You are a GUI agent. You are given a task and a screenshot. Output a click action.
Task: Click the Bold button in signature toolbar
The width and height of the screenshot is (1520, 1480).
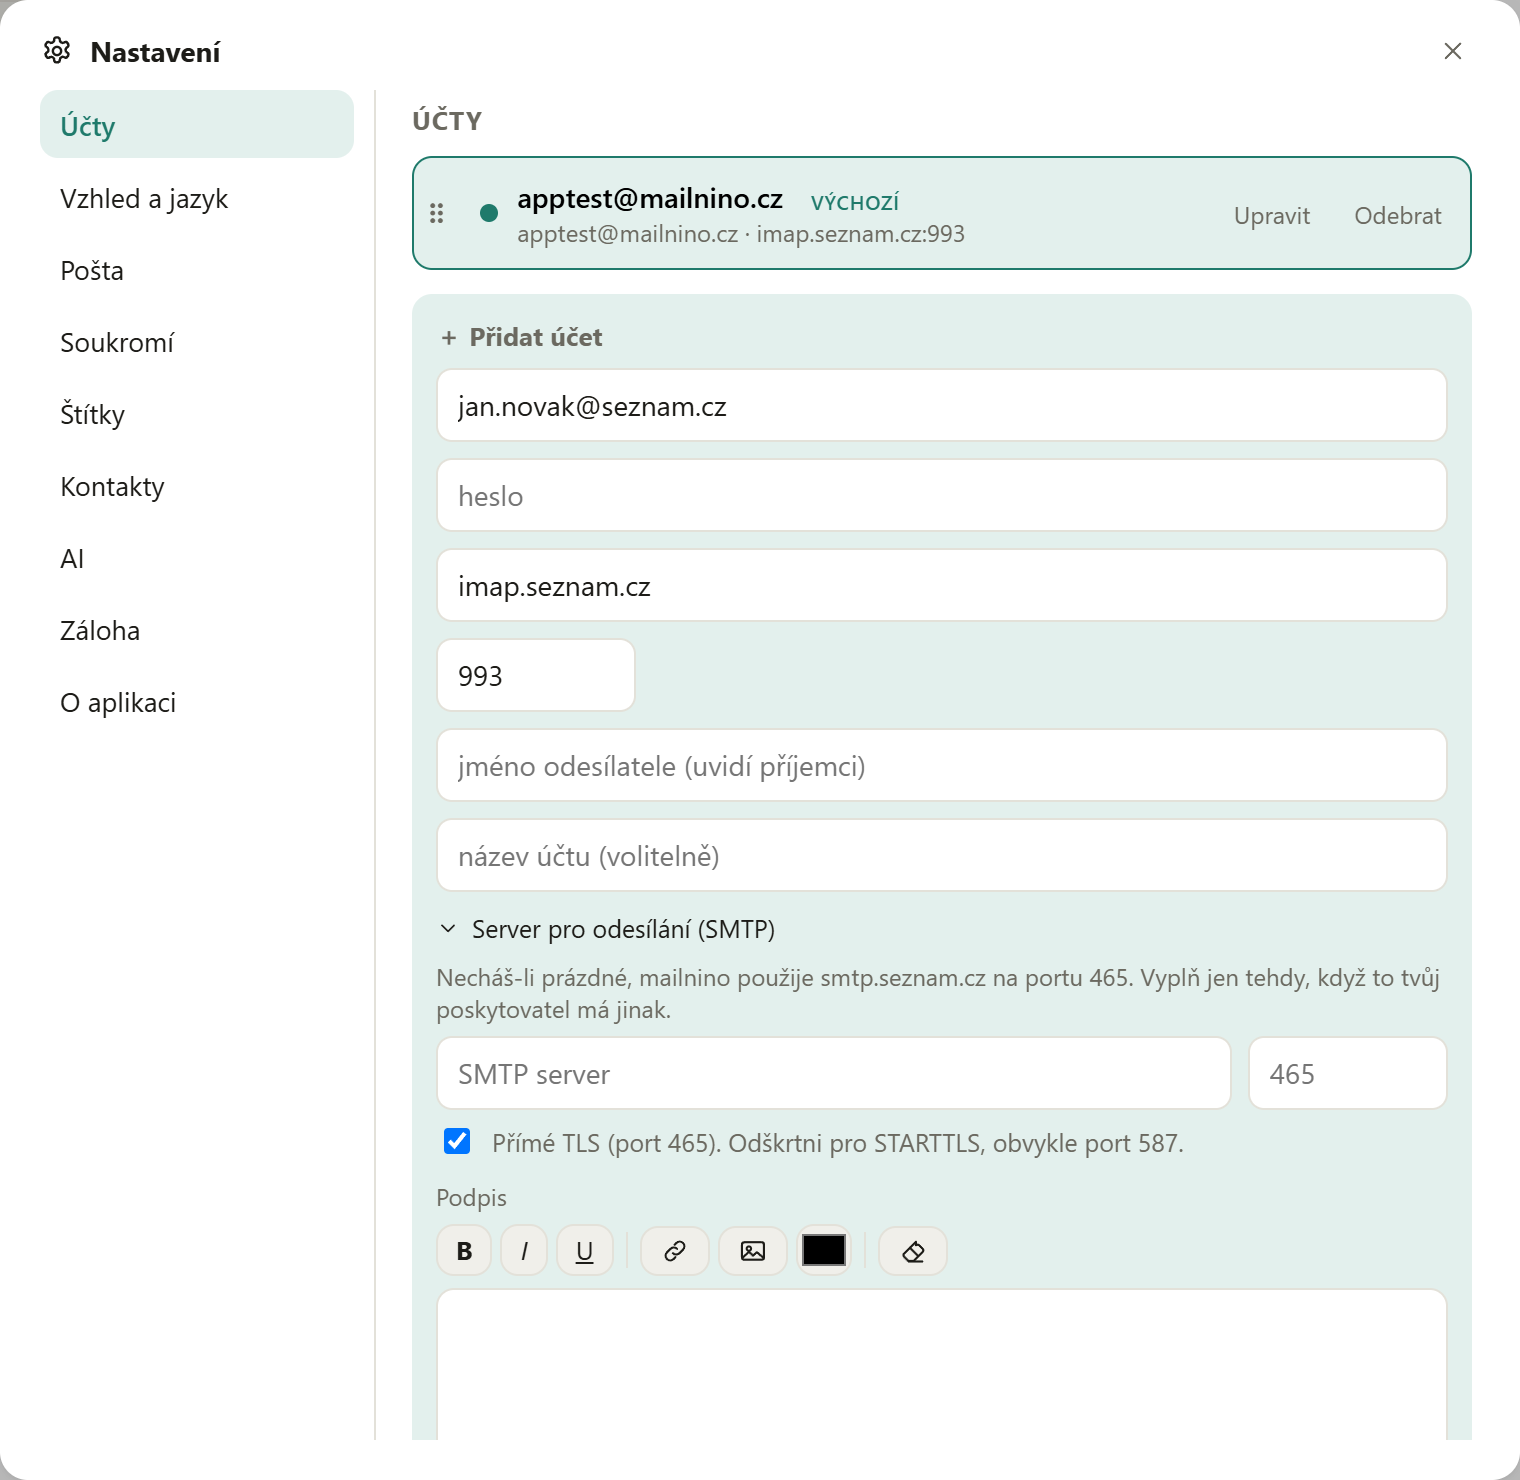464,1251
